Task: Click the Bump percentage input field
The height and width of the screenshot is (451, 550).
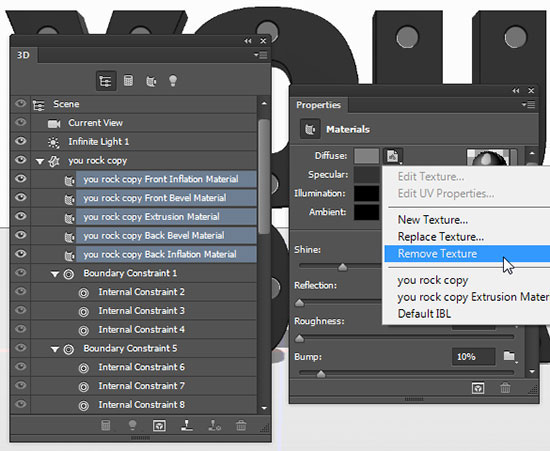Action: click(474, 357)
